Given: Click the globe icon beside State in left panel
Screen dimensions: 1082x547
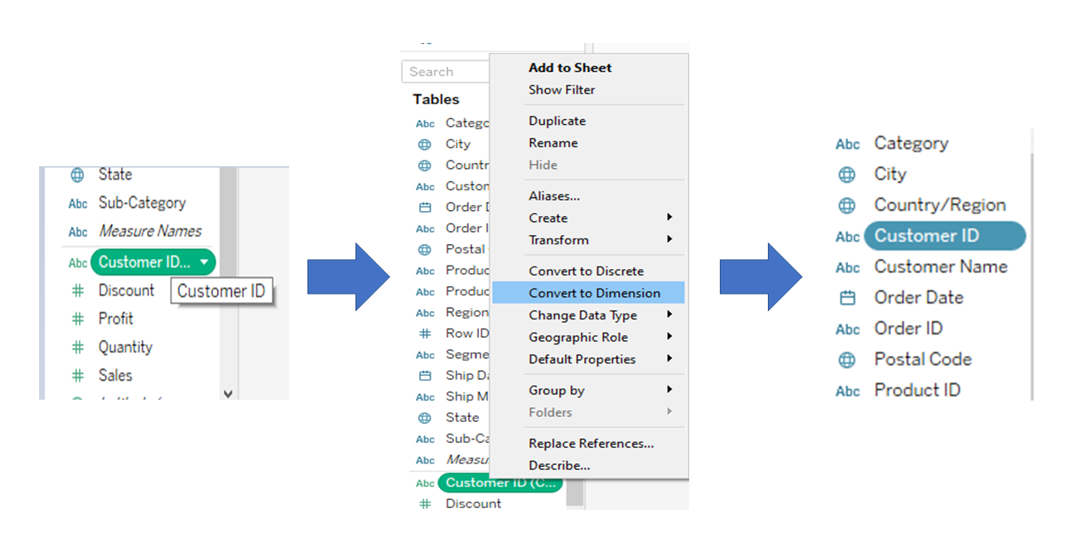Looking at the screenshot, I should [x=77, y=175].
